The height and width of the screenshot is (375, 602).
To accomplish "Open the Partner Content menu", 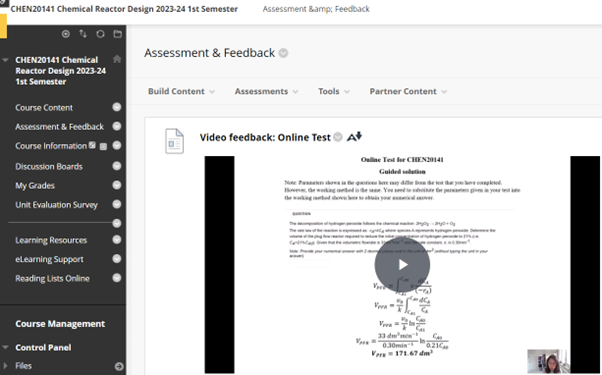I will (x=408, y=91).
